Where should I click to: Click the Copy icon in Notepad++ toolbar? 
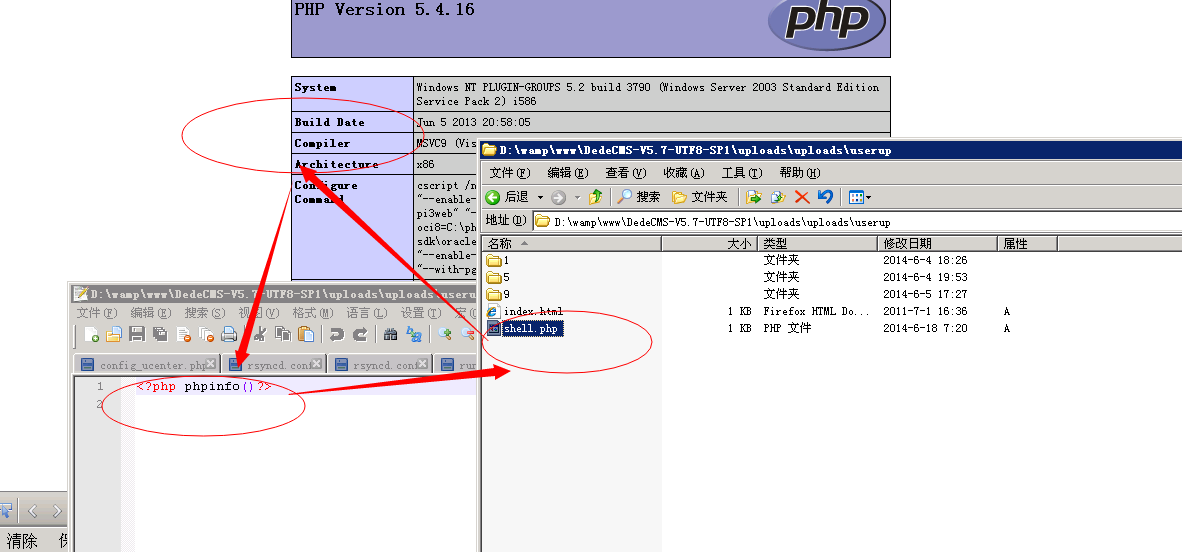pos(283,335)
